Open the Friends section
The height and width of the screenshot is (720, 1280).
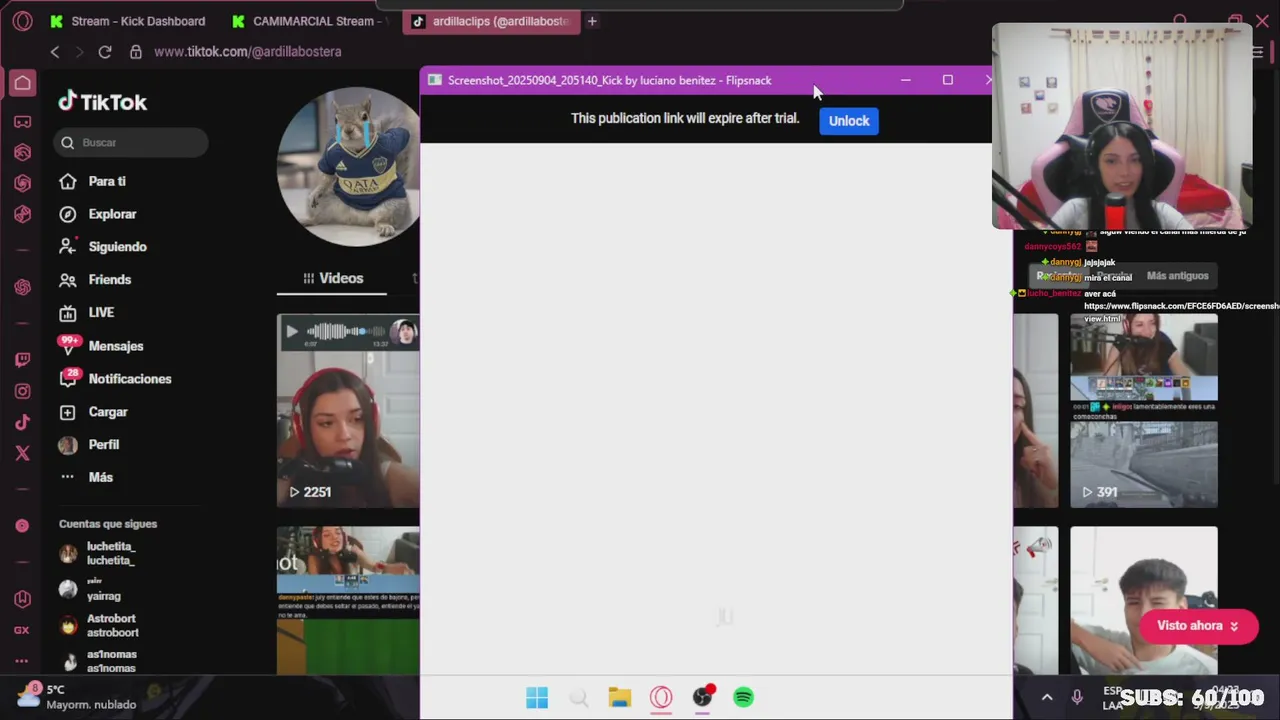coord(95,280)
